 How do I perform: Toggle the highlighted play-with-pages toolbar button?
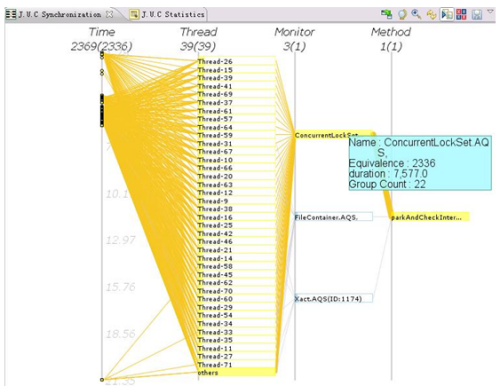click(446, 14)
